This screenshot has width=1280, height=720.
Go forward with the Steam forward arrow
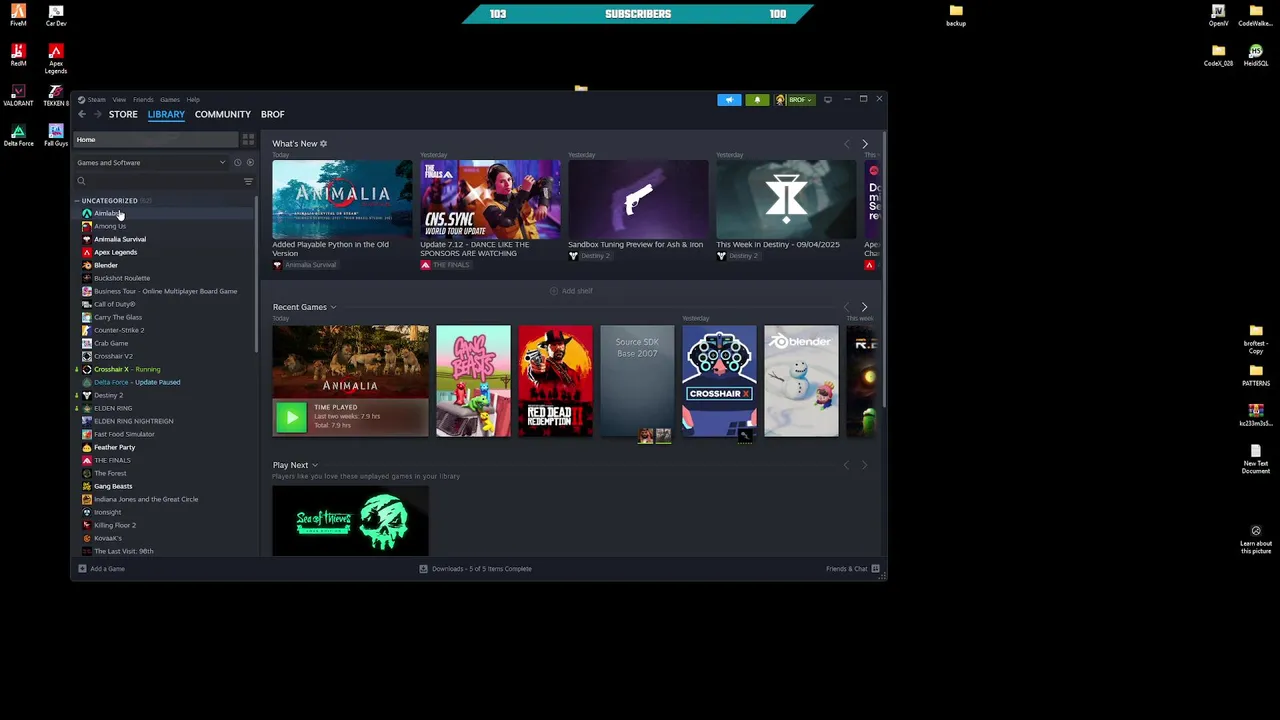[97, 115]
